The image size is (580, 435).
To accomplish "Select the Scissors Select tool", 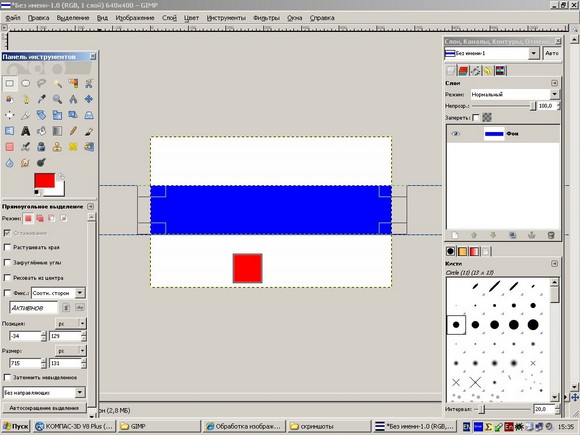I will [x=89, y=83].
